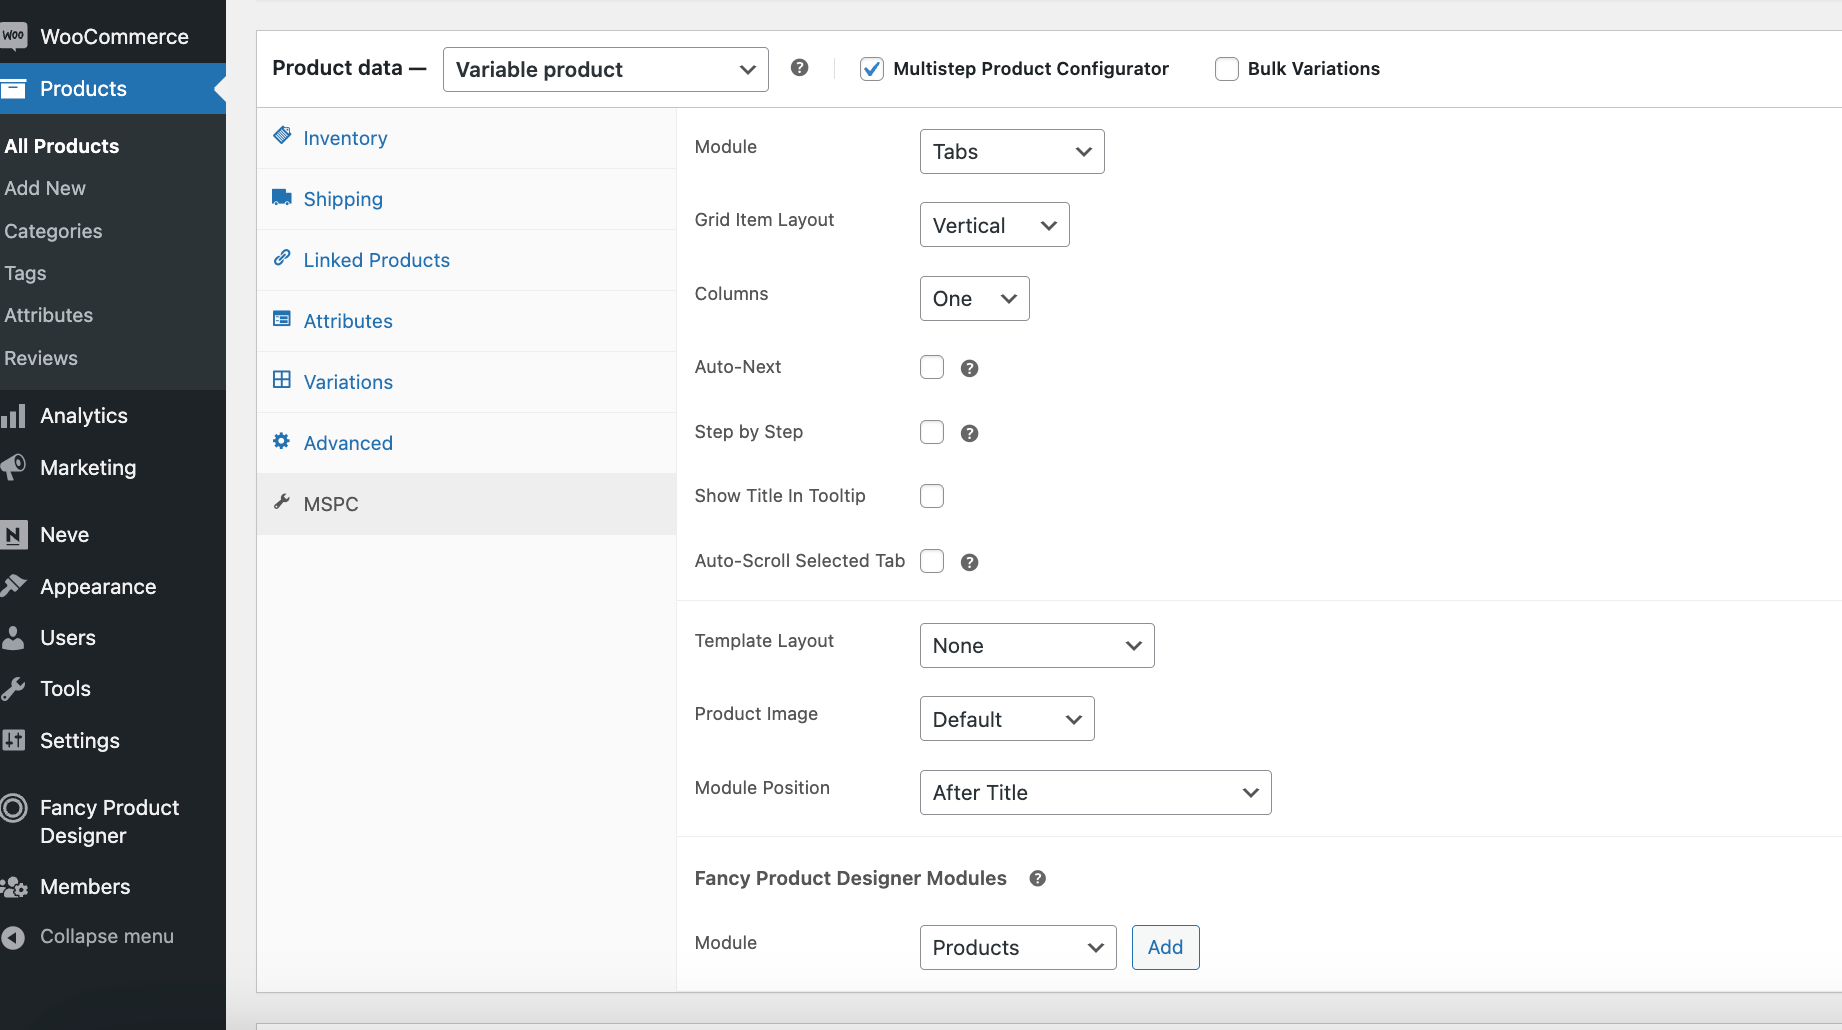Screen dimensions: 1842x1030
Task: Enable Auto-Scroll Selected Tab checkbox
Action: (932, 561)
